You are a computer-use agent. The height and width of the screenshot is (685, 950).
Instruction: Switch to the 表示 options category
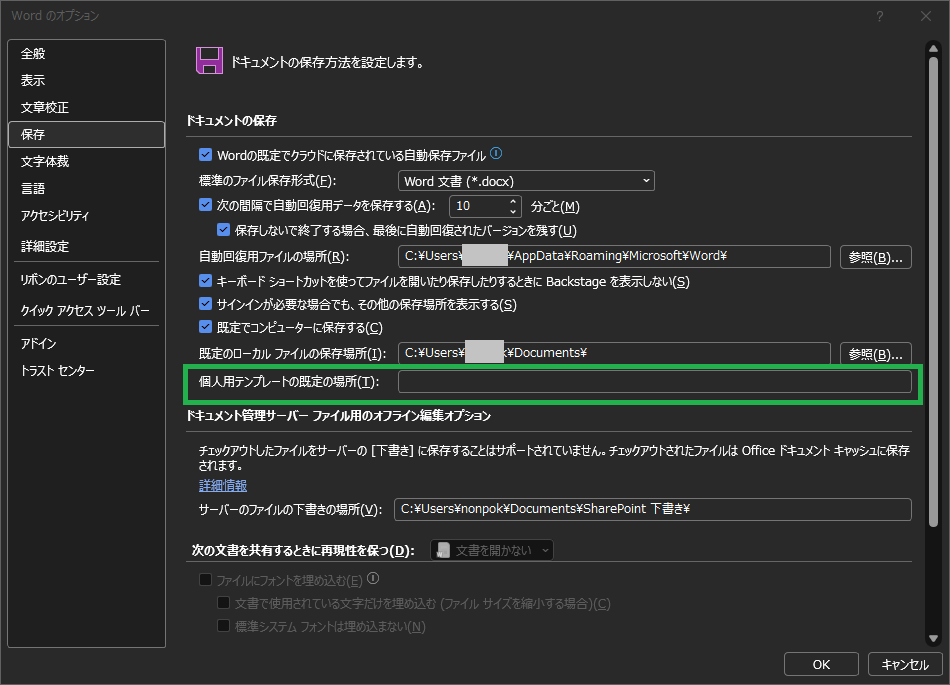(x=87, y=80)
